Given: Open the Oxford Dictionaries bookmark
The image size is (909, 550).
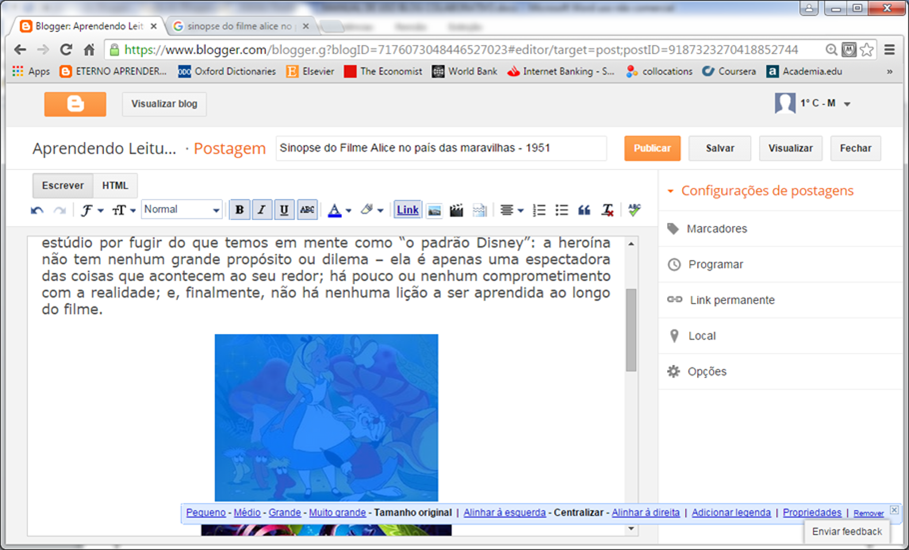Looking at the screenshot, I should (x=227, y=71).
